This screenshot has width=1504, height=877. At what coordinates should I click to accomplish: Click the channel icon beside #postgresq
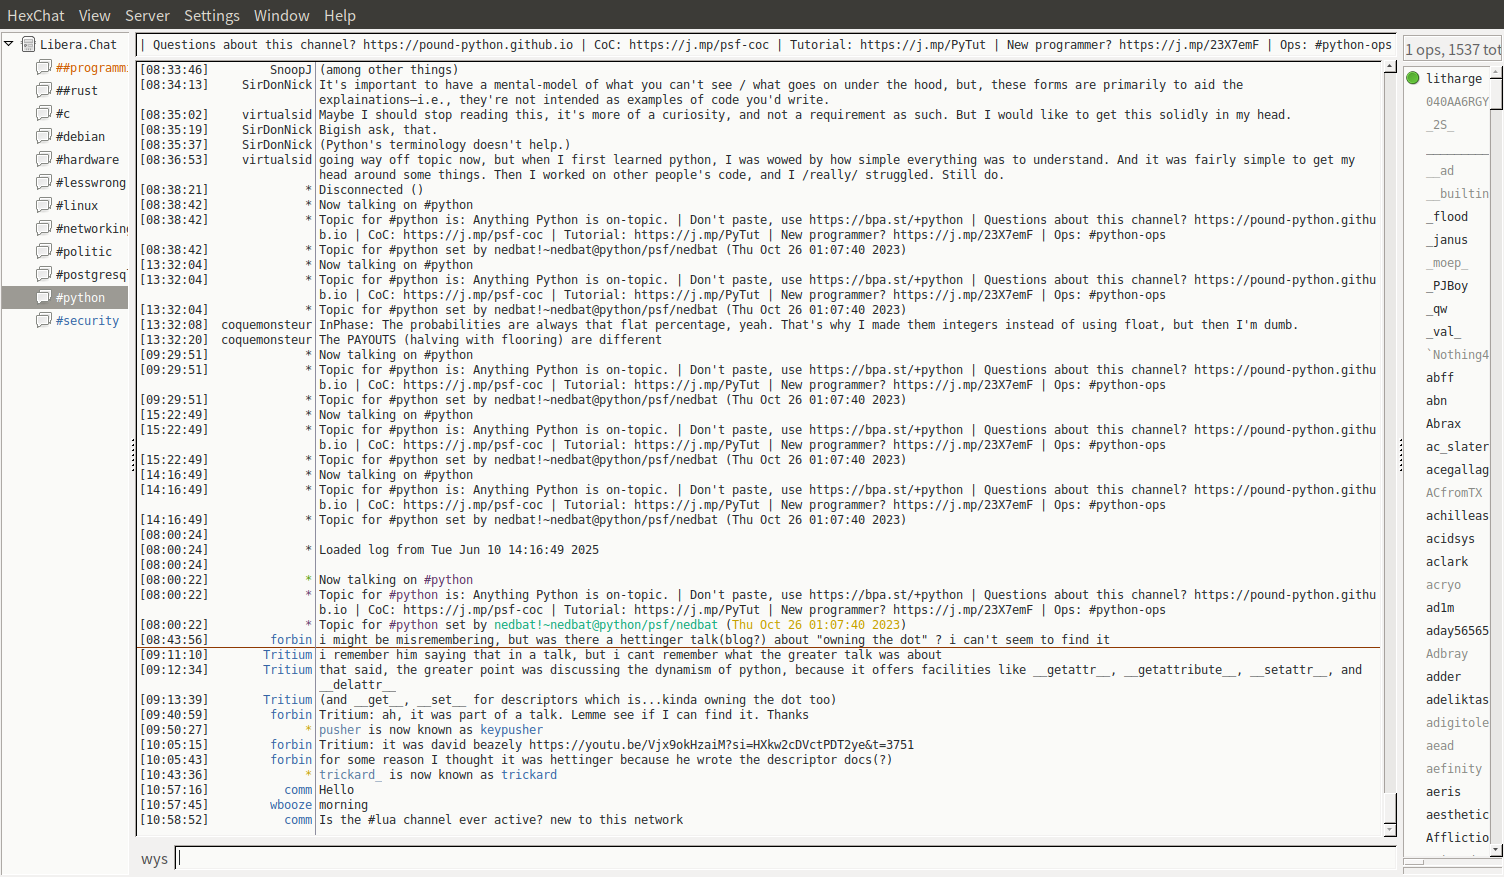pyautogui.click(x=44, y=274)
